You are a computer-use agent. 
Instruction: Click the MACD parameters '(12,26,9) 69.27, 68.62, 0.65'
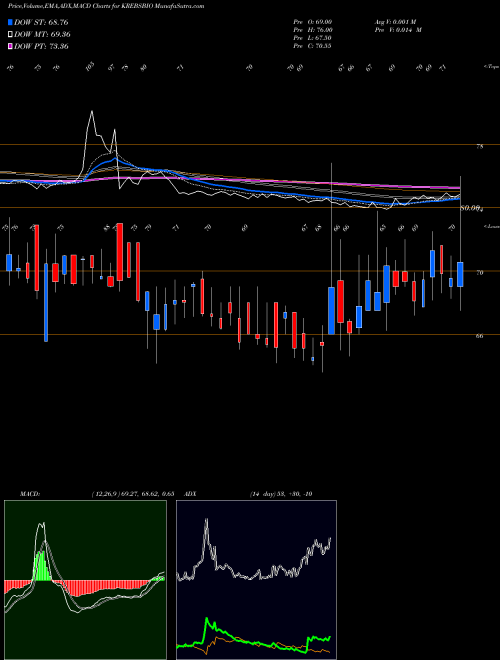click(x=133, y=494)
